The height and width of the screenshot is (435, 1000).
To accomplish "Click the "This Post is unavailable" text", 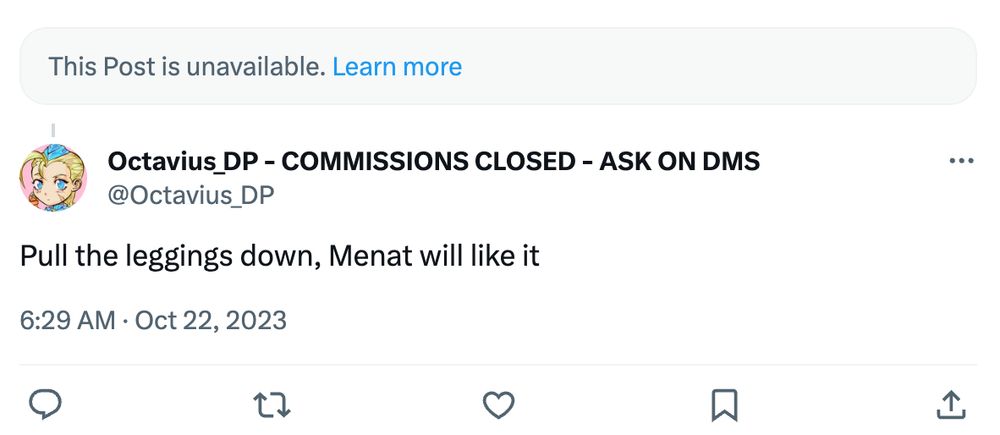I will 187,67.
